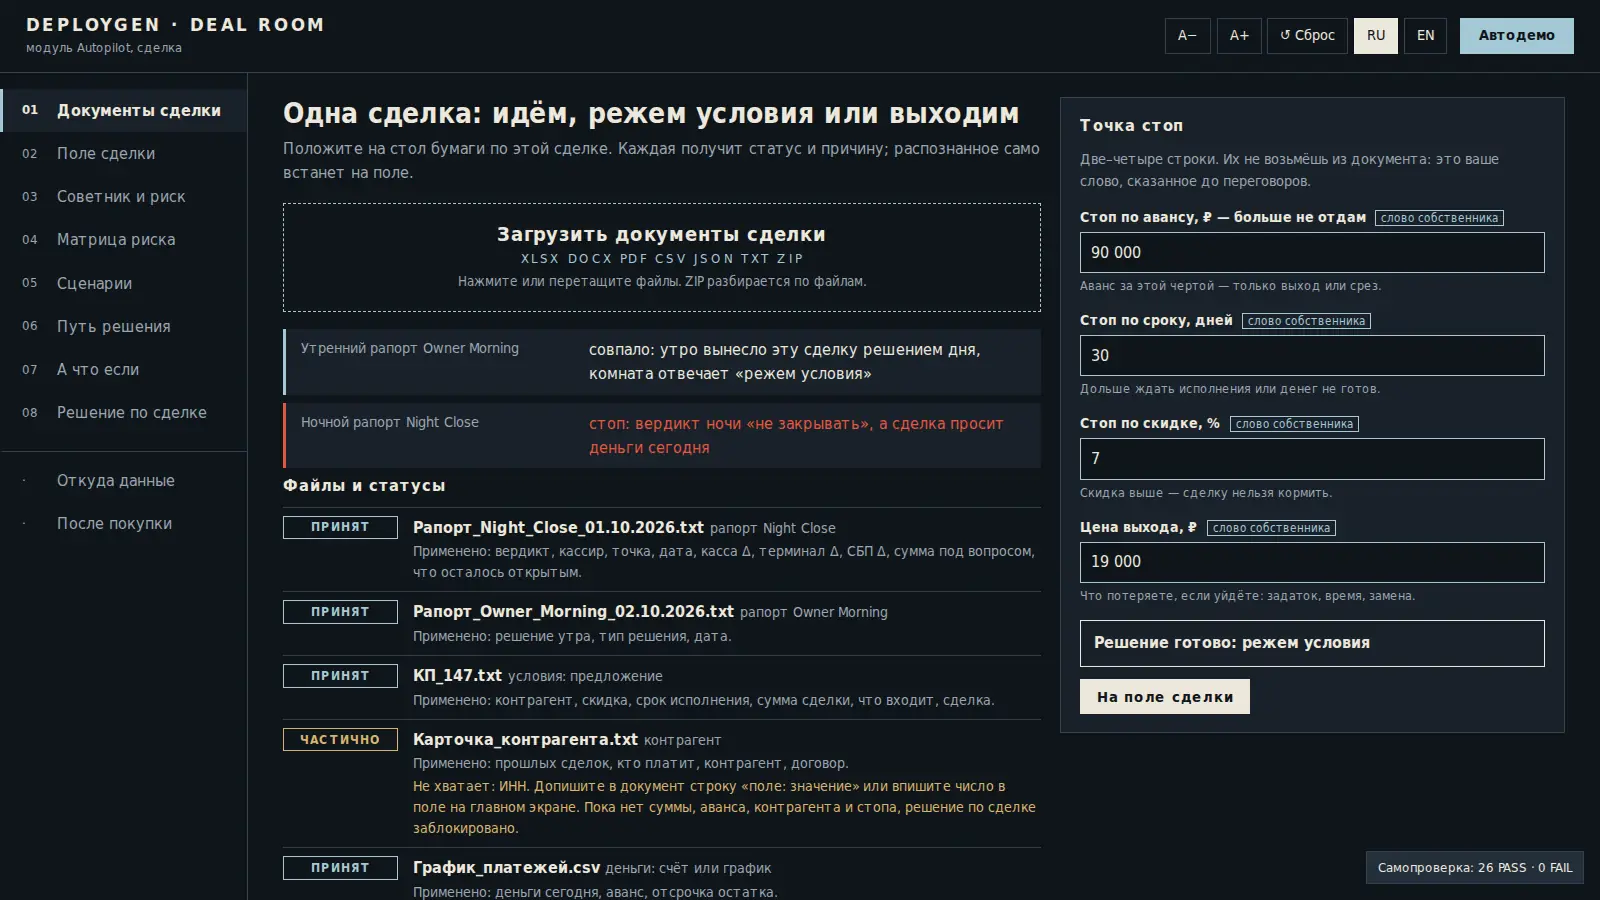Image resolution: width=1600 pixels, height=900 pixels.
Task: Select file Карточка_контрагента.txt
Action: tap(525, 739)
